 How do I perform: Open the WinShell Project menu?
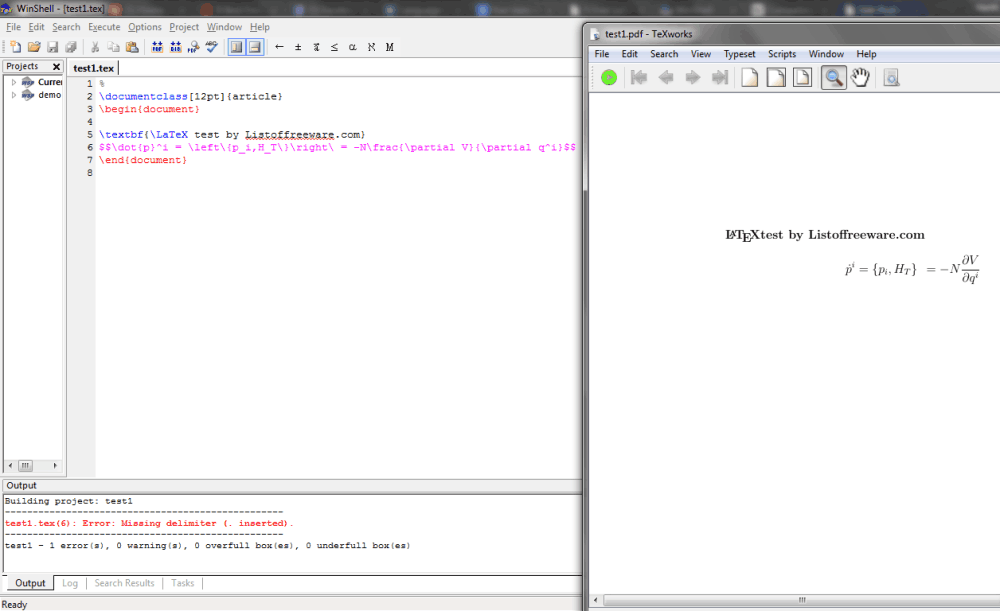coord(184,27)
